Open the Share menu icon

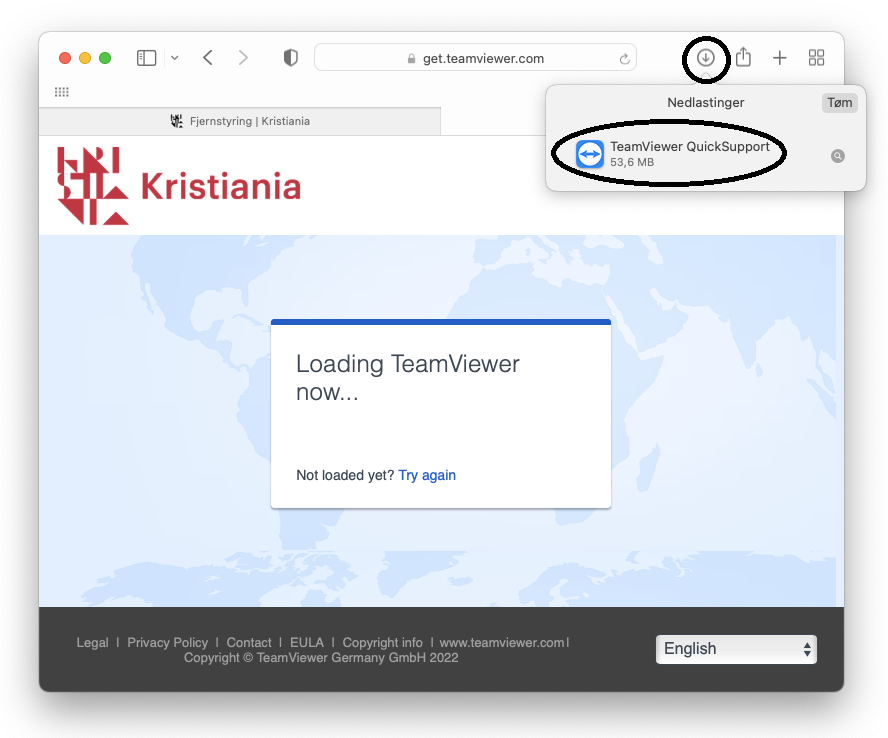[744, 57]
